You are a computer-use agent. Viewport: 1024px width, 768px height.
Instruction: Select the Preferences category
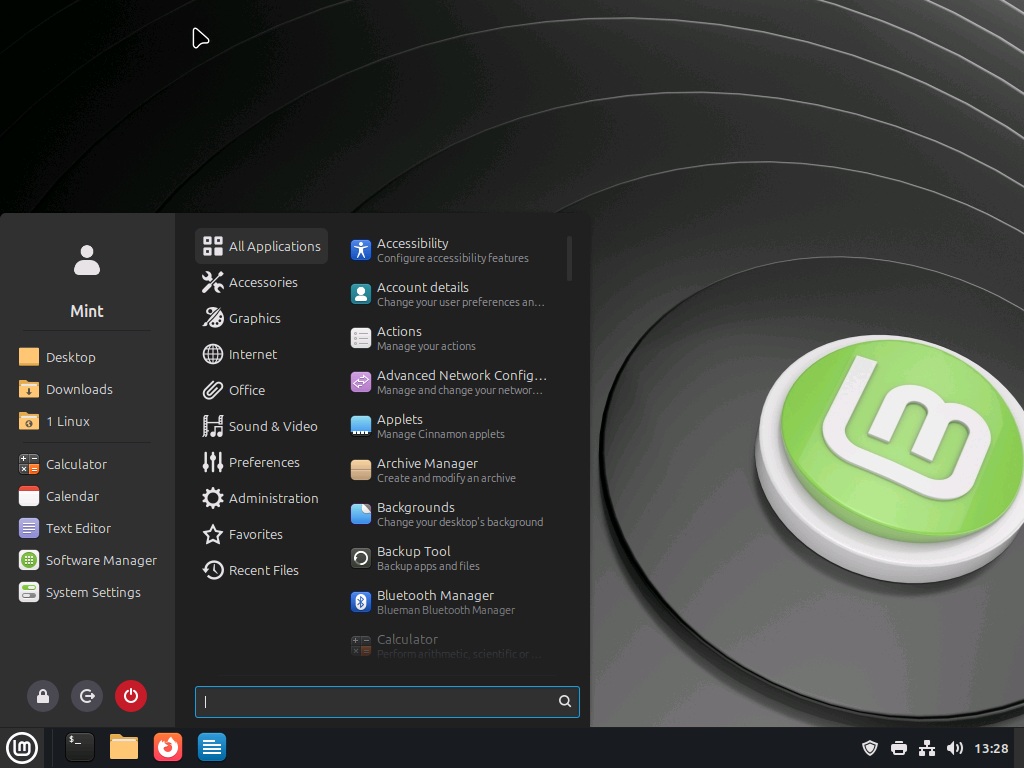tap(261, 462)
